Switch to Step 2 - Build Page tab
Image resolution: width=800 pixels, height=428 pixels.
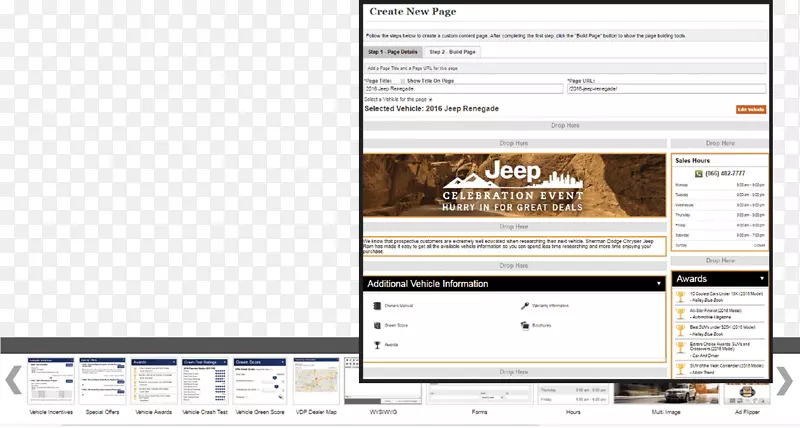point(452,51)
